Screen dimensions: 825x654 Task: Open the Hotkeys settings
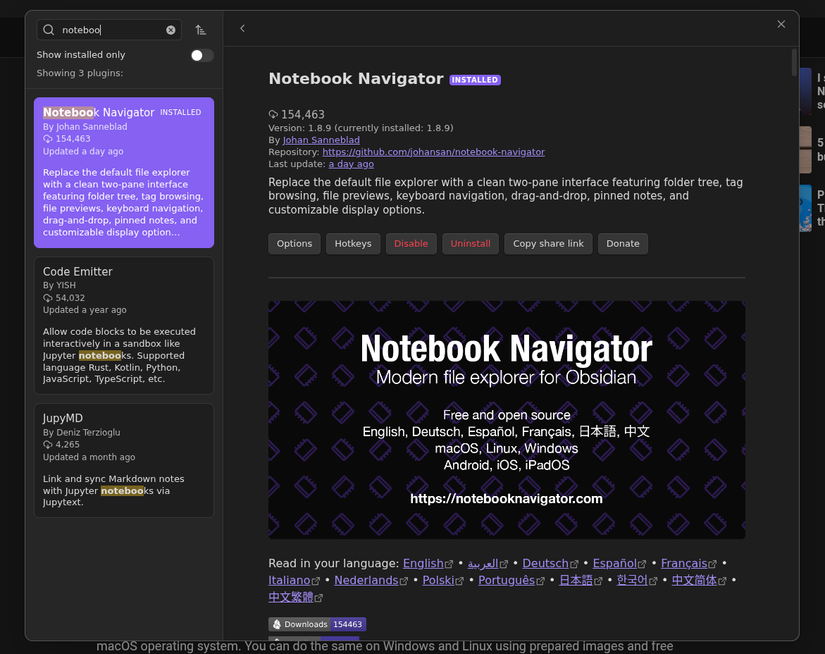pyautogui.click(x=352, y=243)
